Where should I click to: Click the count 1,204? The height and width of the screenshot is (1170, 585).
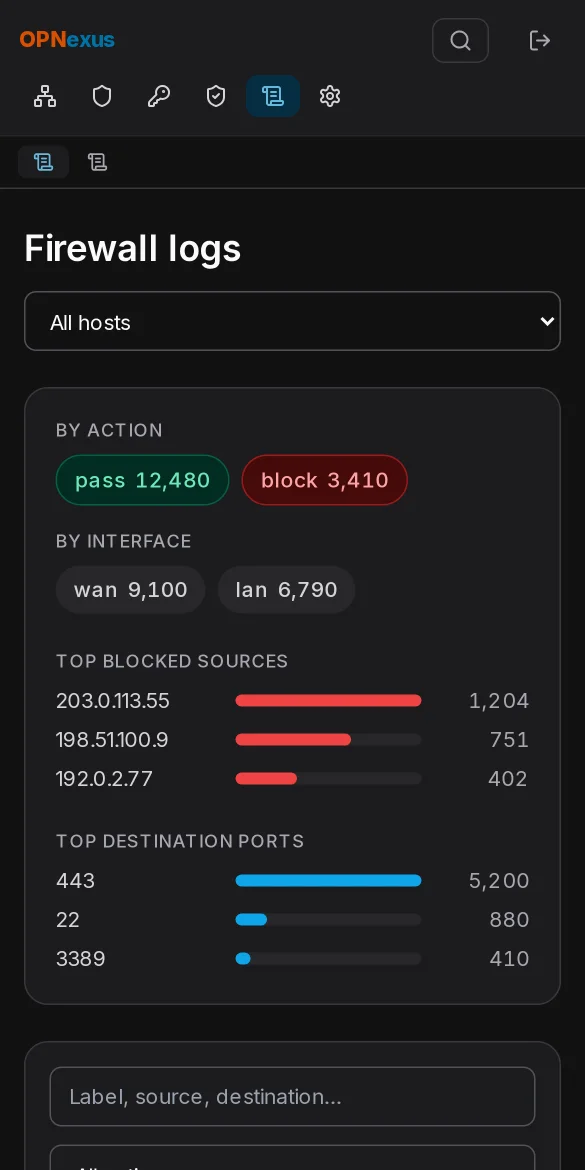click(x=499, y=701)
